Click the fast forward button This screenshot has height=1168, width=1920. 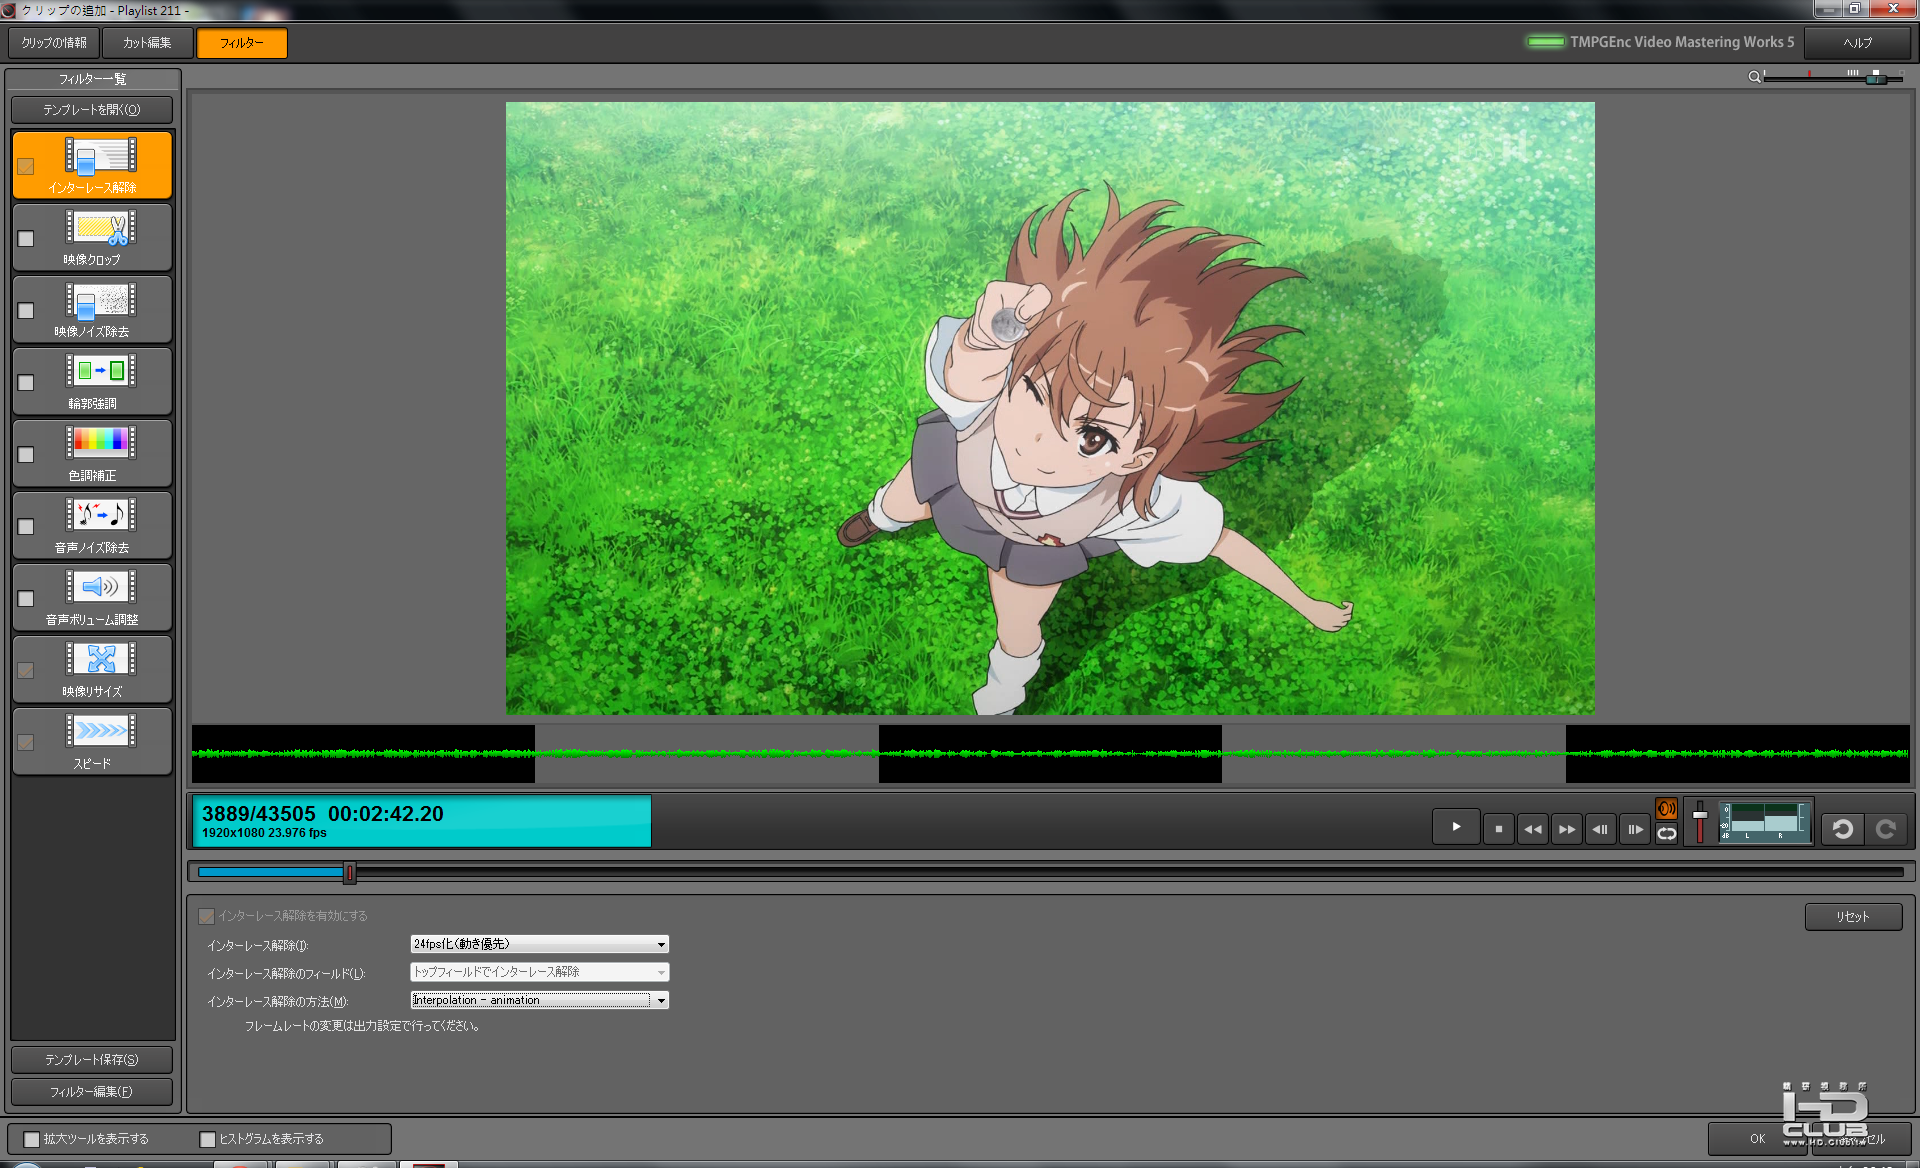(1566, 829)
